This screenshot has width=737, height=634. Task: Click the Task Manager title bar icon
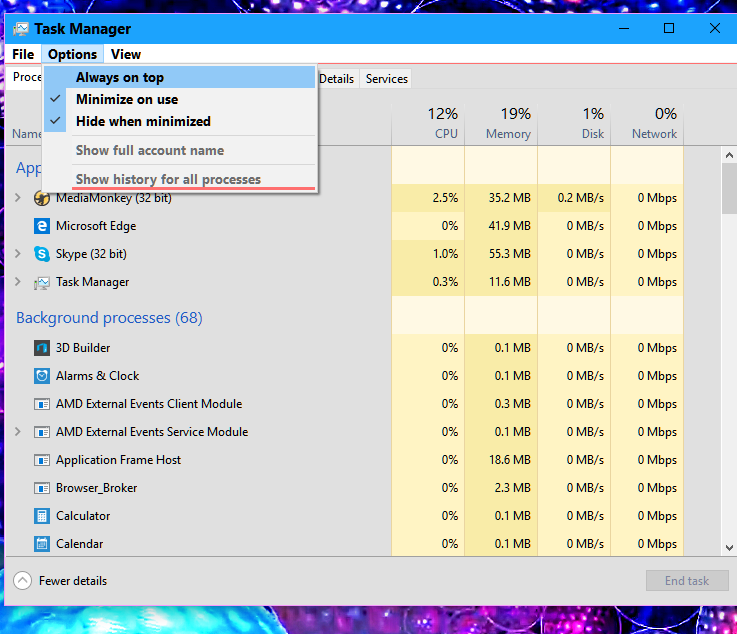(x=21, y=29)
